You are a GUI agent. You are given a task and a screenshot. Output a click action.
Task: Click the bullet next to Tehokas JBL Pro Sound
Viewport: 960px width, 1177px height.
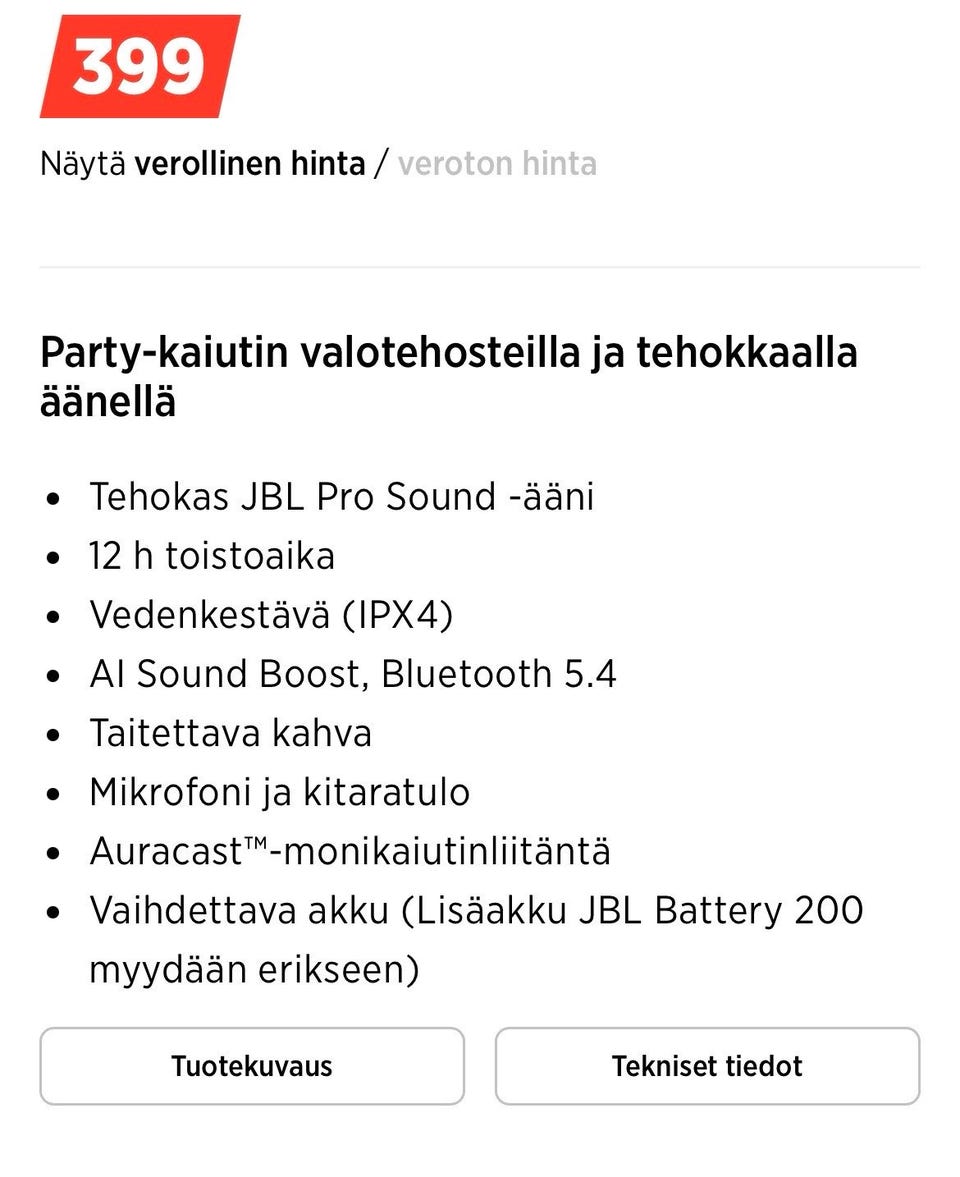[55, 497]
